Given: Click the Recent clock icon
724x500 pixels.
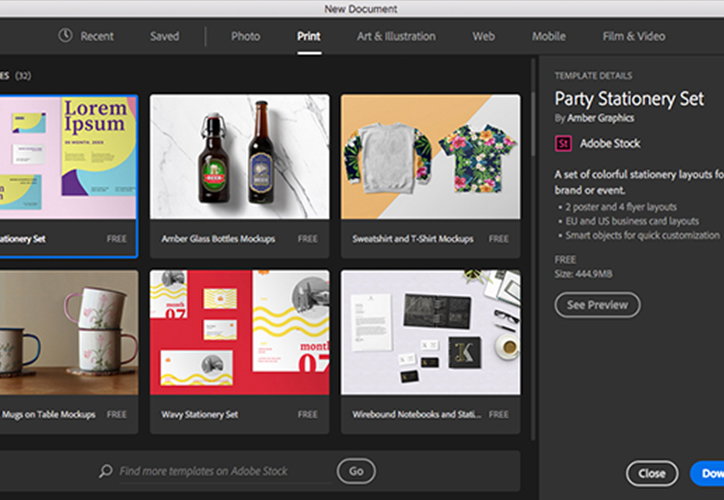Looking at the screenshot, I should point(65,35).
